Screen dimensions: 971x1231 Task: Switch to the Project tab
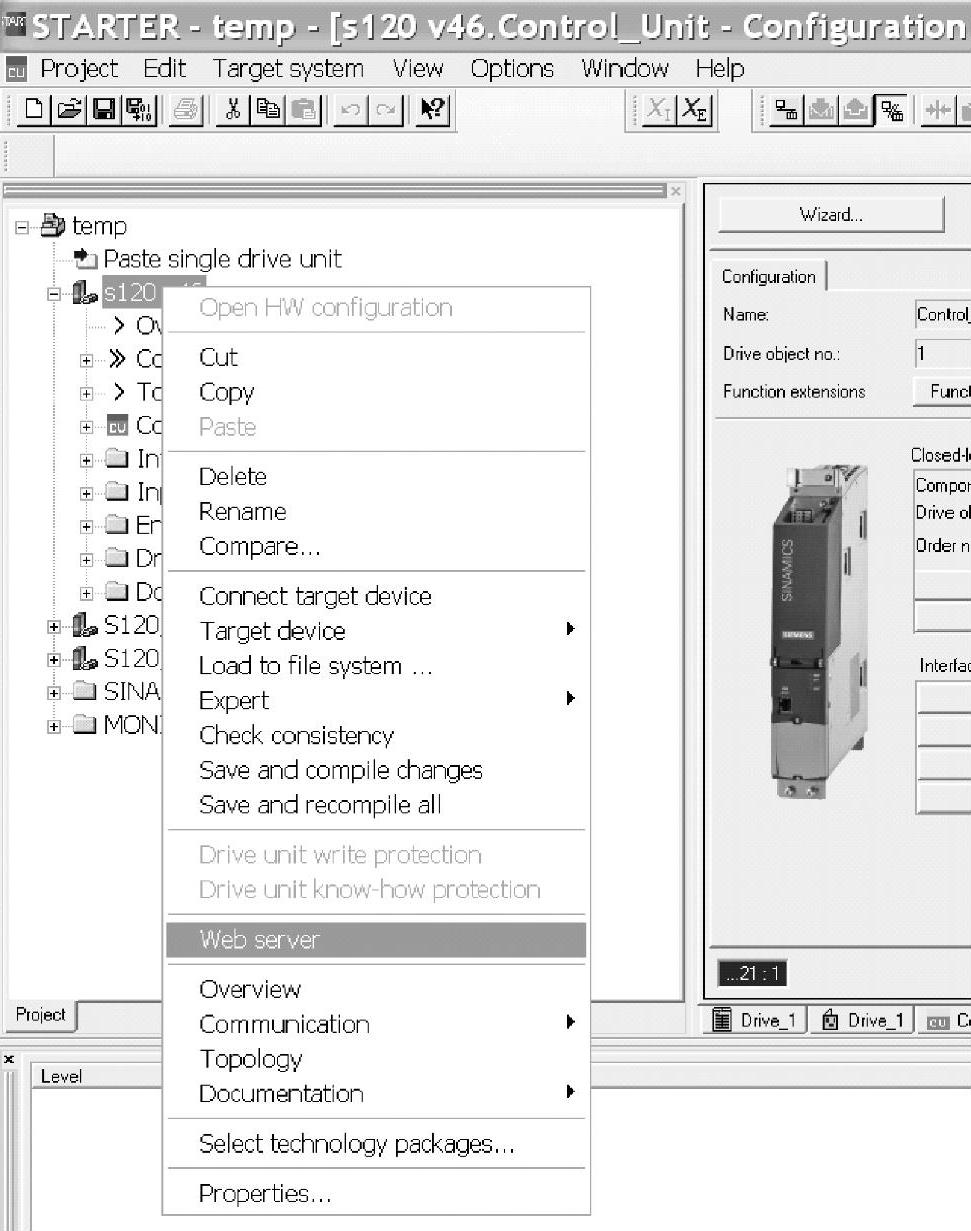click(x=41, y=1015)
